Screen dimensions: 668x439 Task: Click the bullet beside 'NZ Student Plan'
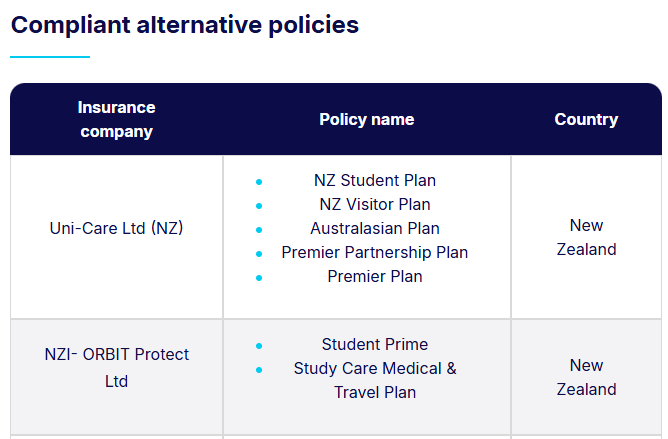pyautogui.click(x=259, y=182)
